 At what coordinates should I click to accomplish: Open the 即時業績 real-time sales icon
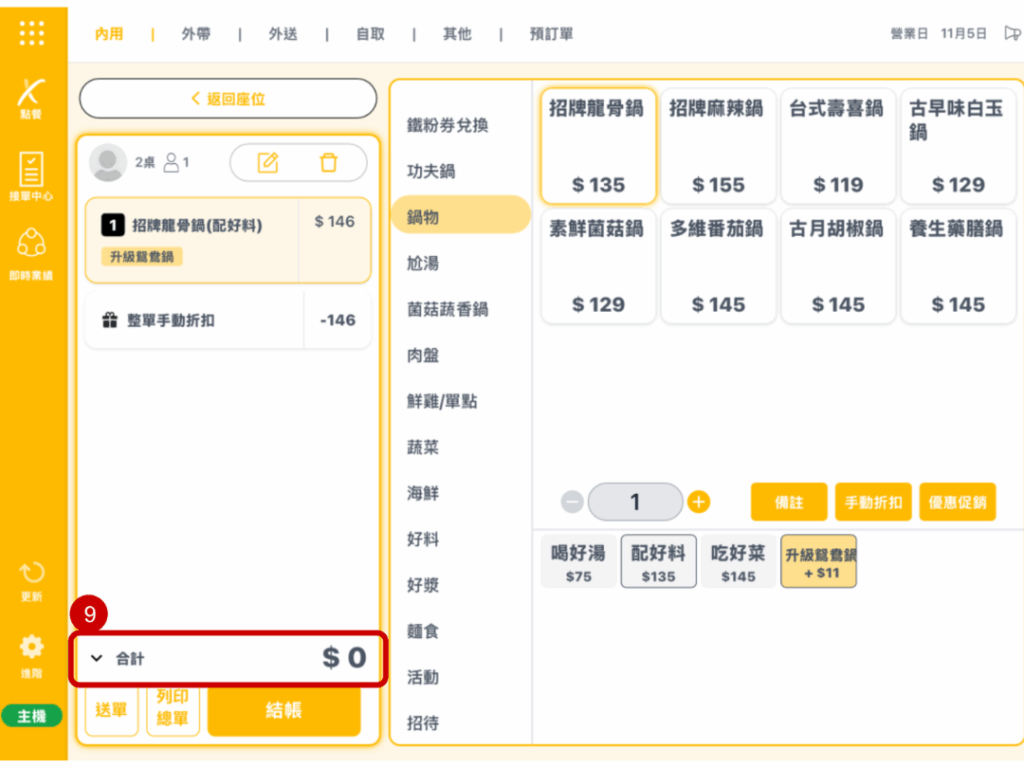32,252
